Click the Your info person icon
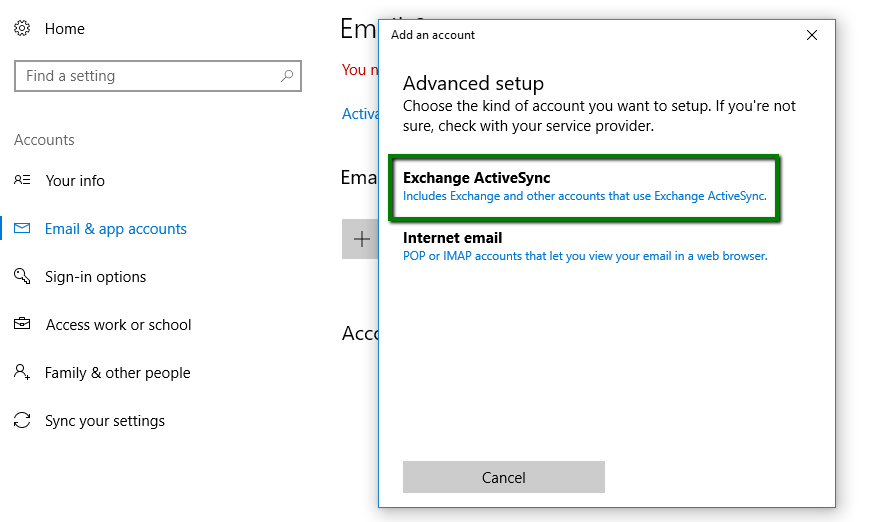The image size is (885, 522). tap(22, 180)
